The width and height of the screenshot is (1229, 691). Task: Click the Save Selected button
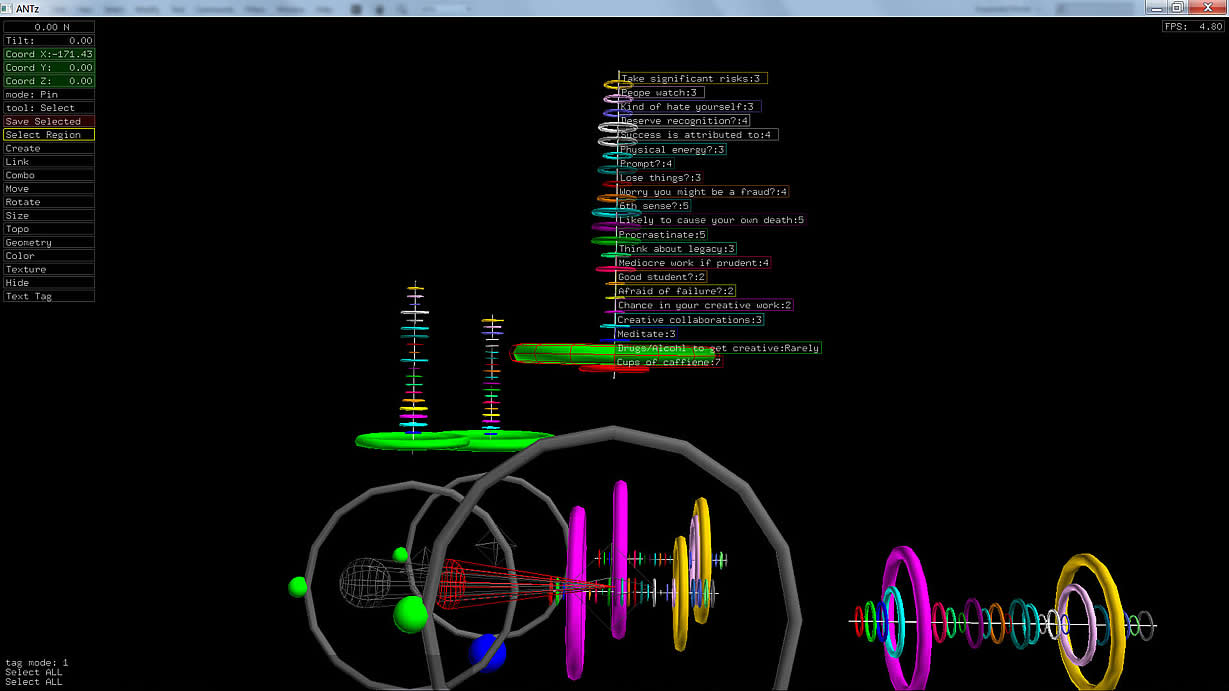48,121
